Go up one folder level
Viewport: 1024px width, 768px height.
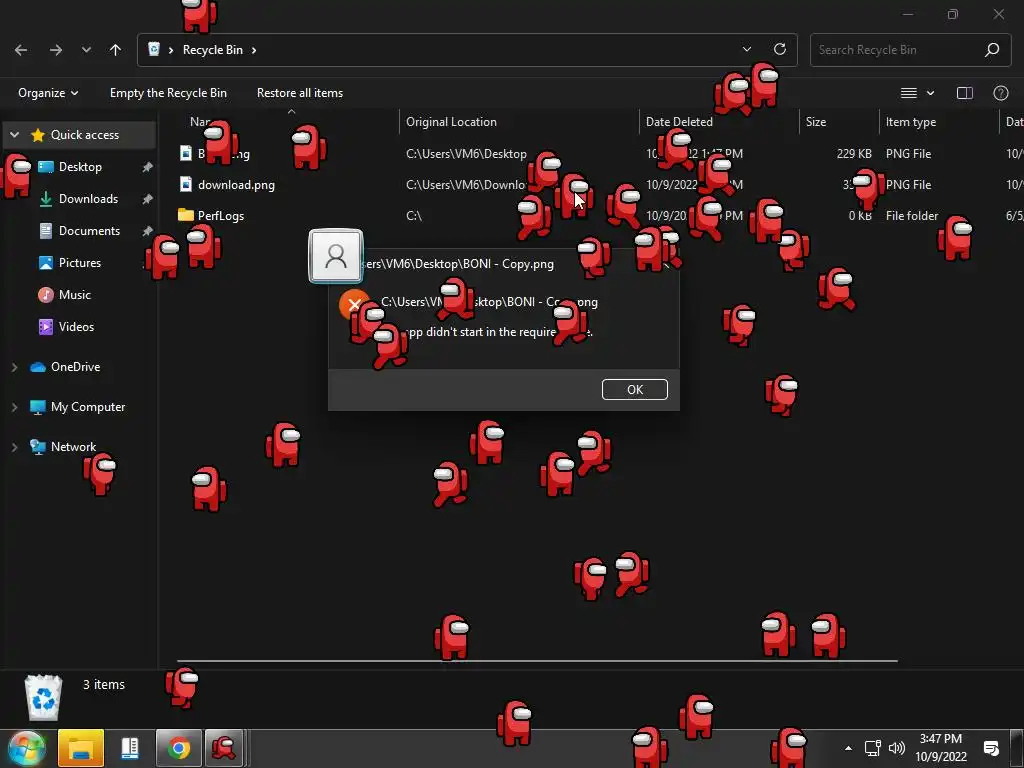coord(116,50)
